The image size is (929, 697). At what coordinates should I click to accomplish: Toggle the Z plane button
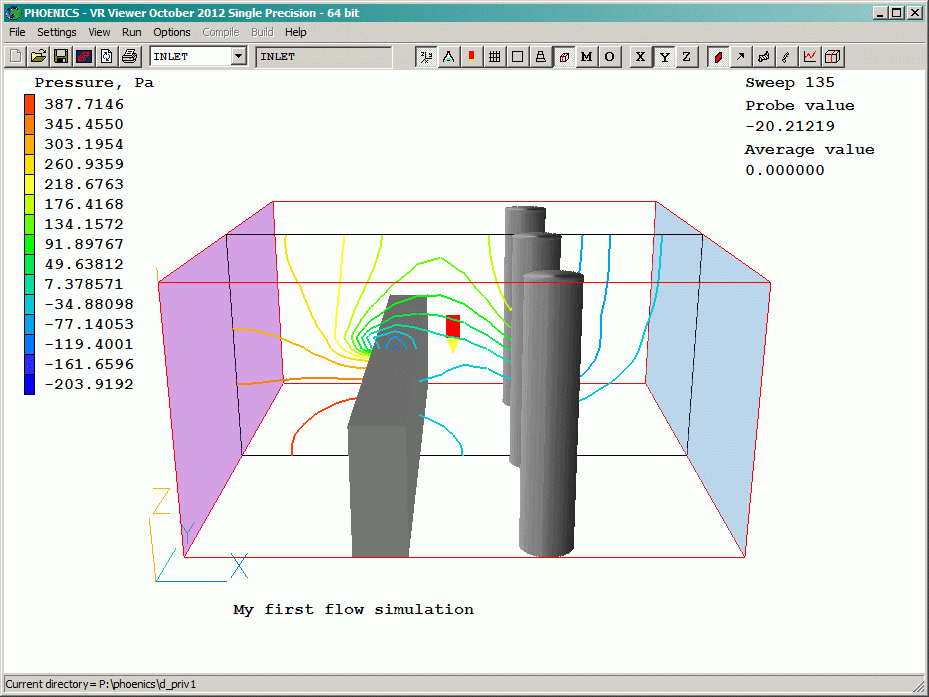[x=686, y=57]
